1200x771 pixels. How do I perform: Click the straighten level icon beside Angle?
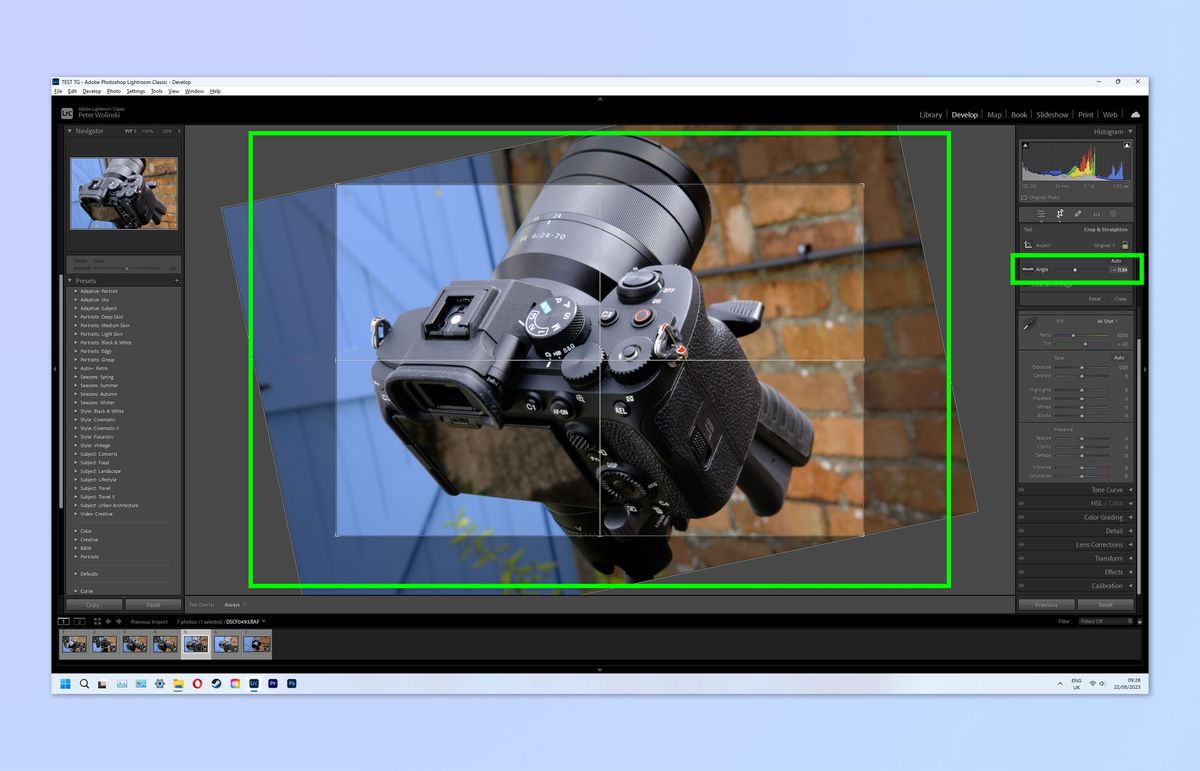[x=1028, y=269]
